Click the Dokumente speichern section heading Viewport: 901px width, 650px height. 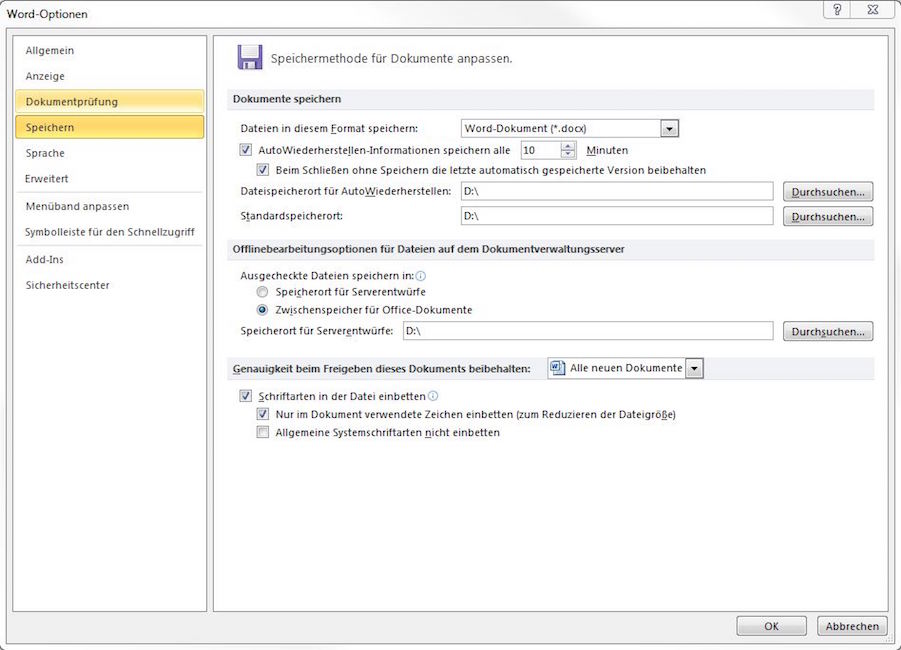pyautogui.click(x=287, y=99)
